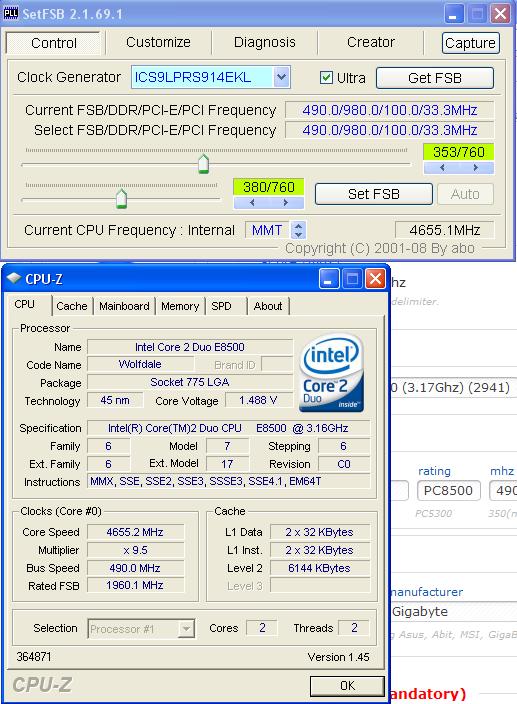
Task: Click OK in CPU-Z window
Action: click(x=347, y=686)
